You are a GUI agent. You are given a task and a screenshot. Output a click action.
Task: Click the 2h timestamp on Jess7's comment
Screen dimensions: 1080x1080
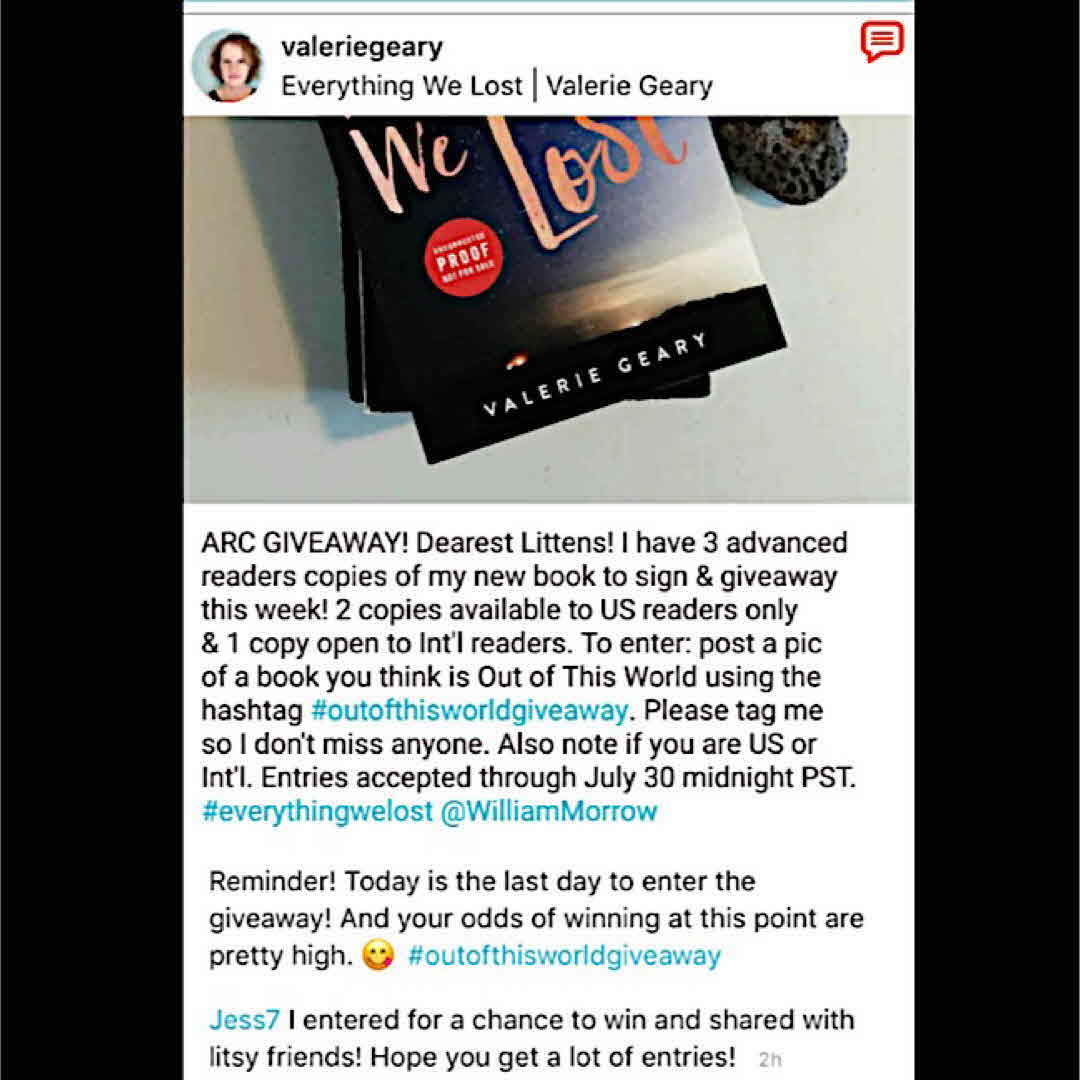[x=770, y=1059]
